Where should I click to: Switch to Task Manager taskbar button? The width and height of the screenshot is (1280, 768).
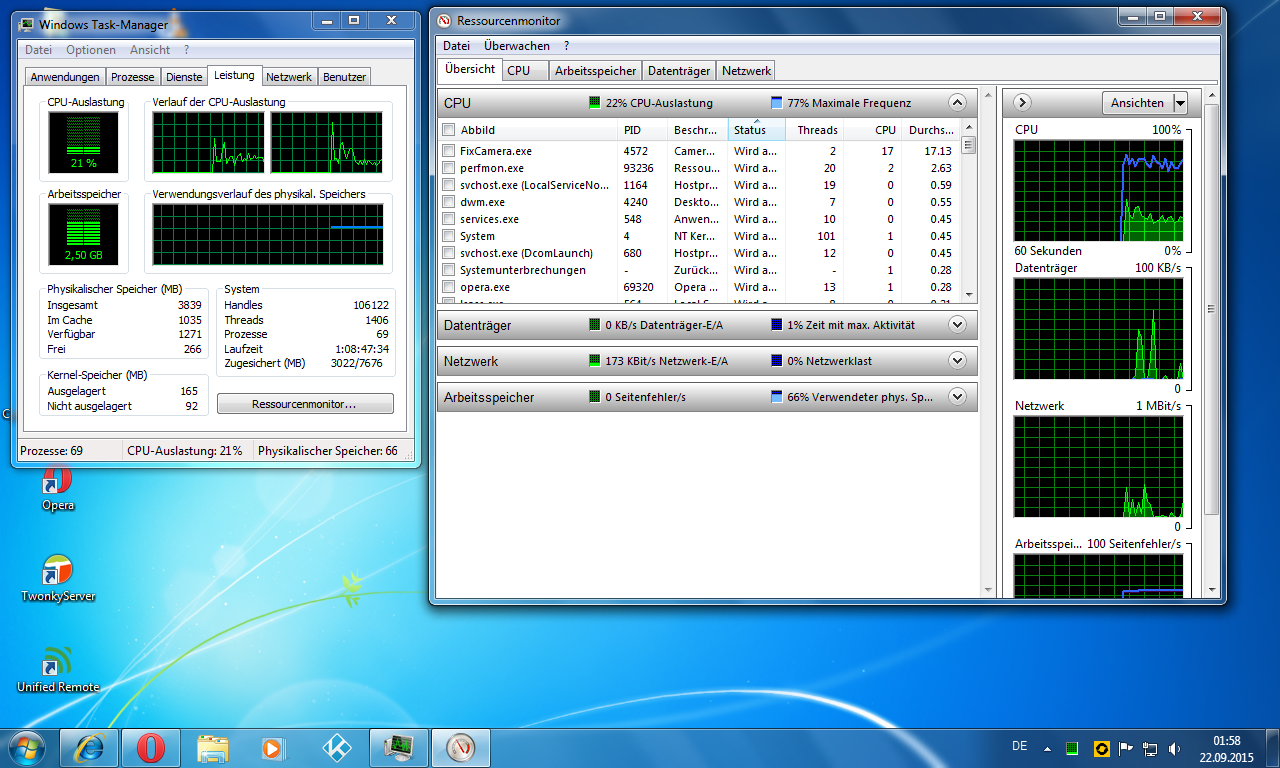click(399, 747)
